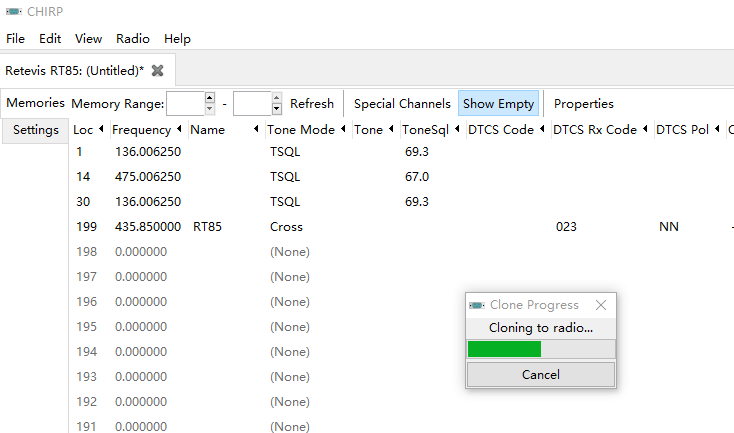Viewport: 734px width, 433px height.
Task: Open the View menu
Action: coord(88,39)
